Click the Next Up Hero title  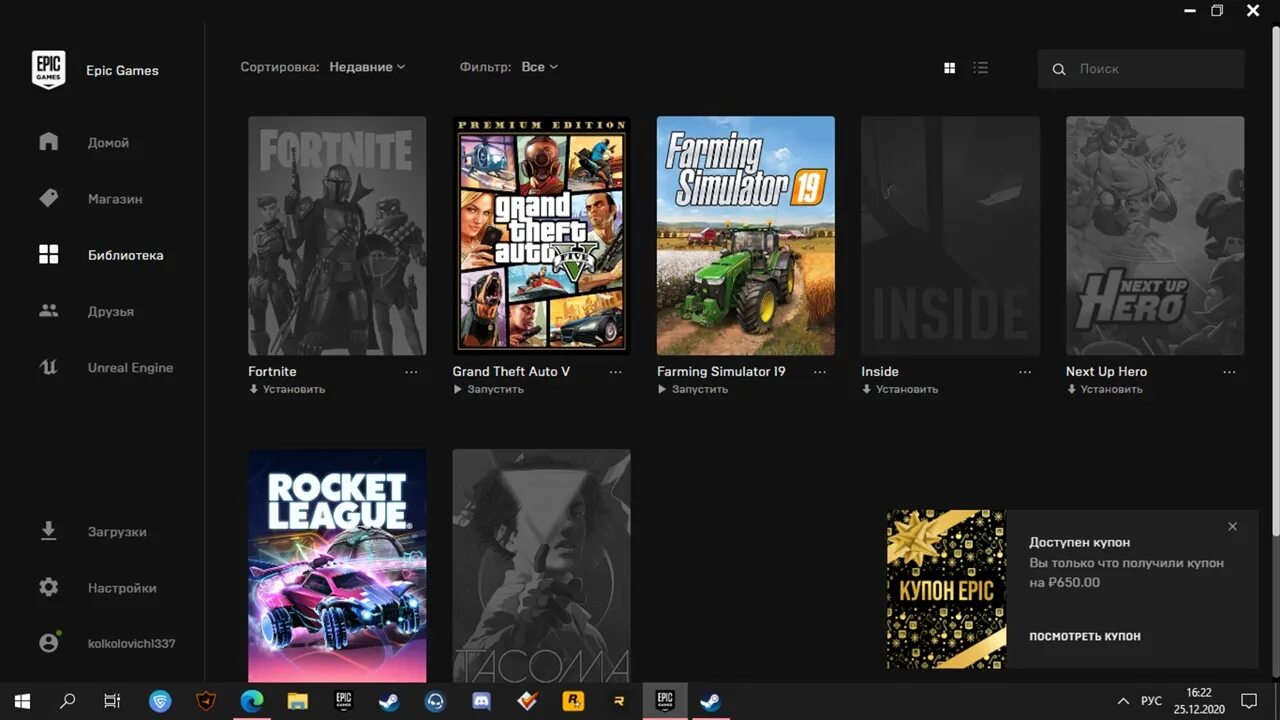coord(1106,371)
